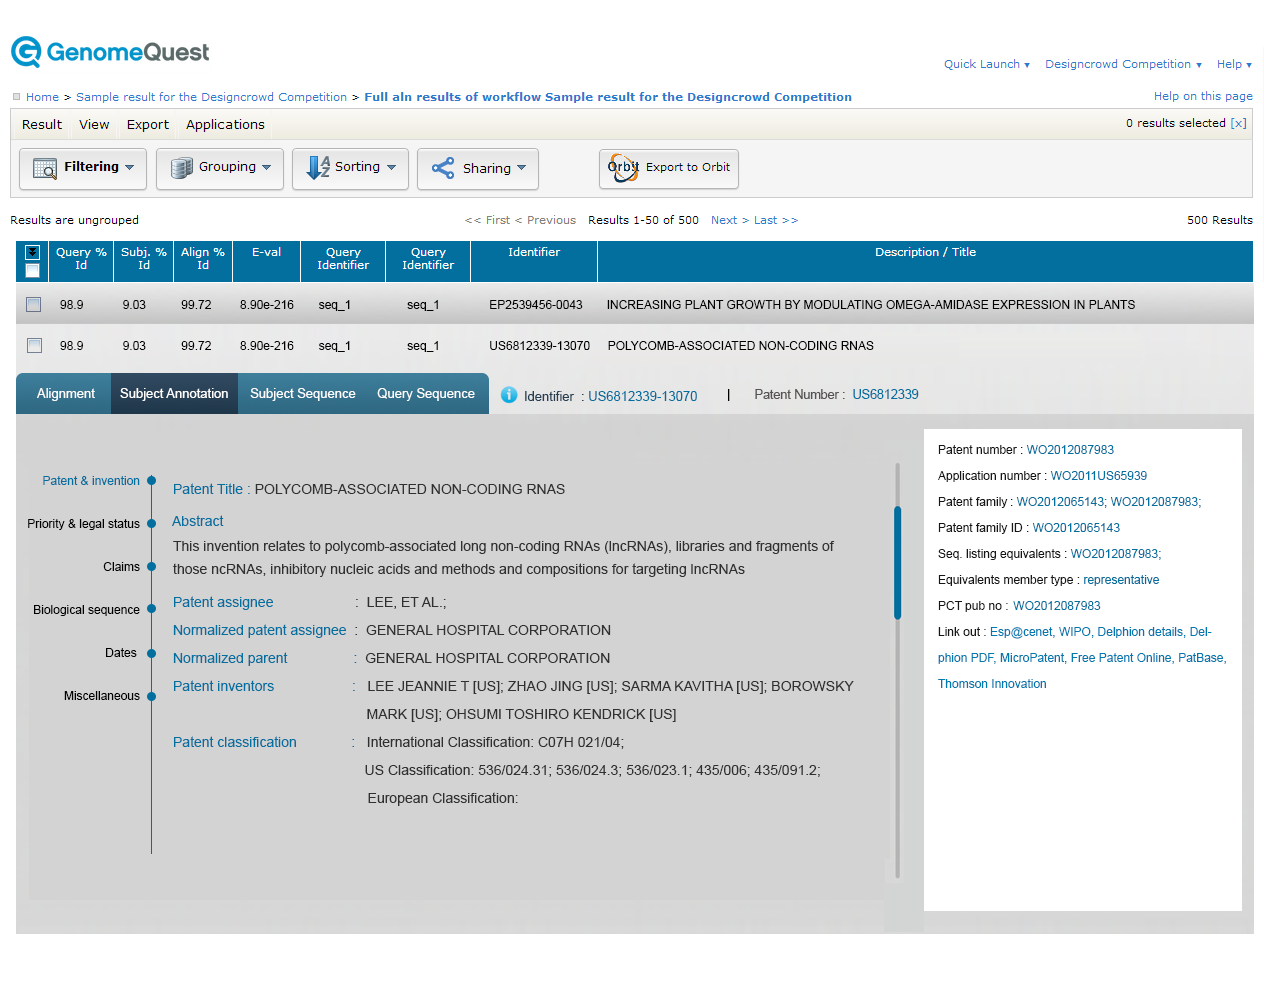
Task: Click the blue info icon beside Identifier
Action: click(x=509, y=395)
